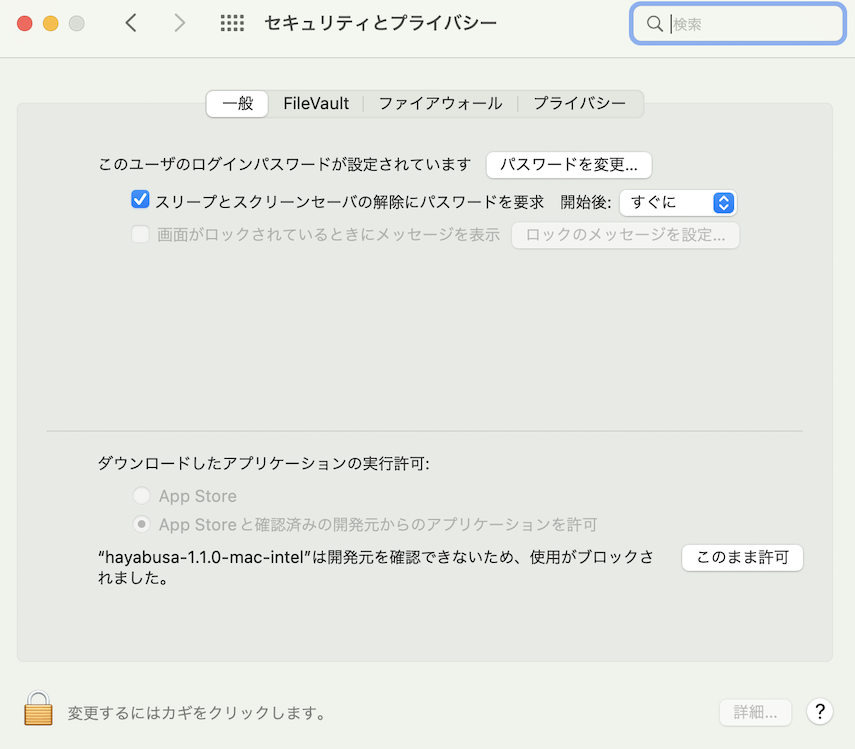Open help via the question mark icon
Viewport: 855px width, 749px height.
click(x=819, y=712)
